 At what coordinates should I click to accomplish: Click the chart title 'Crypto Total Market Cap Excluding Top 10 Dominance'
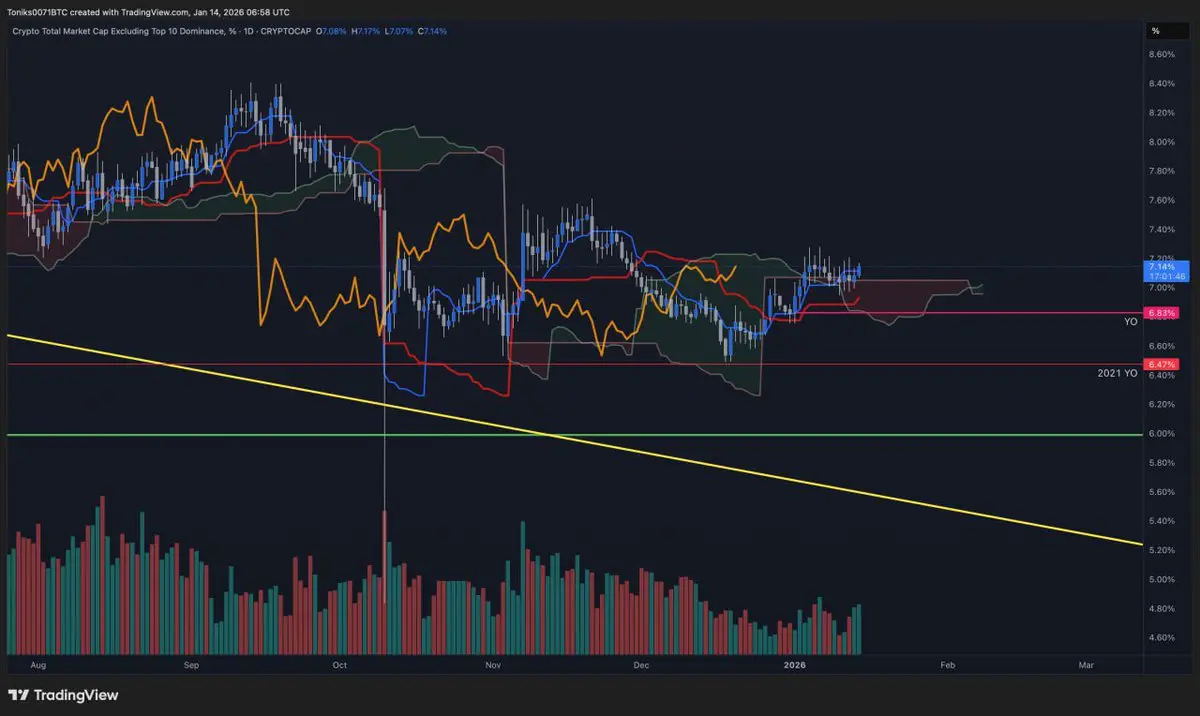coord(120,31)
